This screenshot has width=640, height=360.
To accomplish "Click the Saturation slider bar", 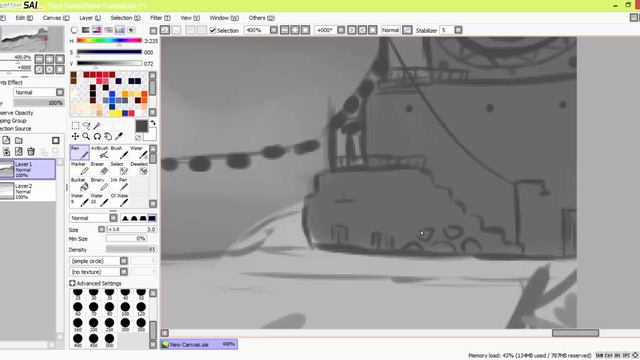I will [109, 52].
